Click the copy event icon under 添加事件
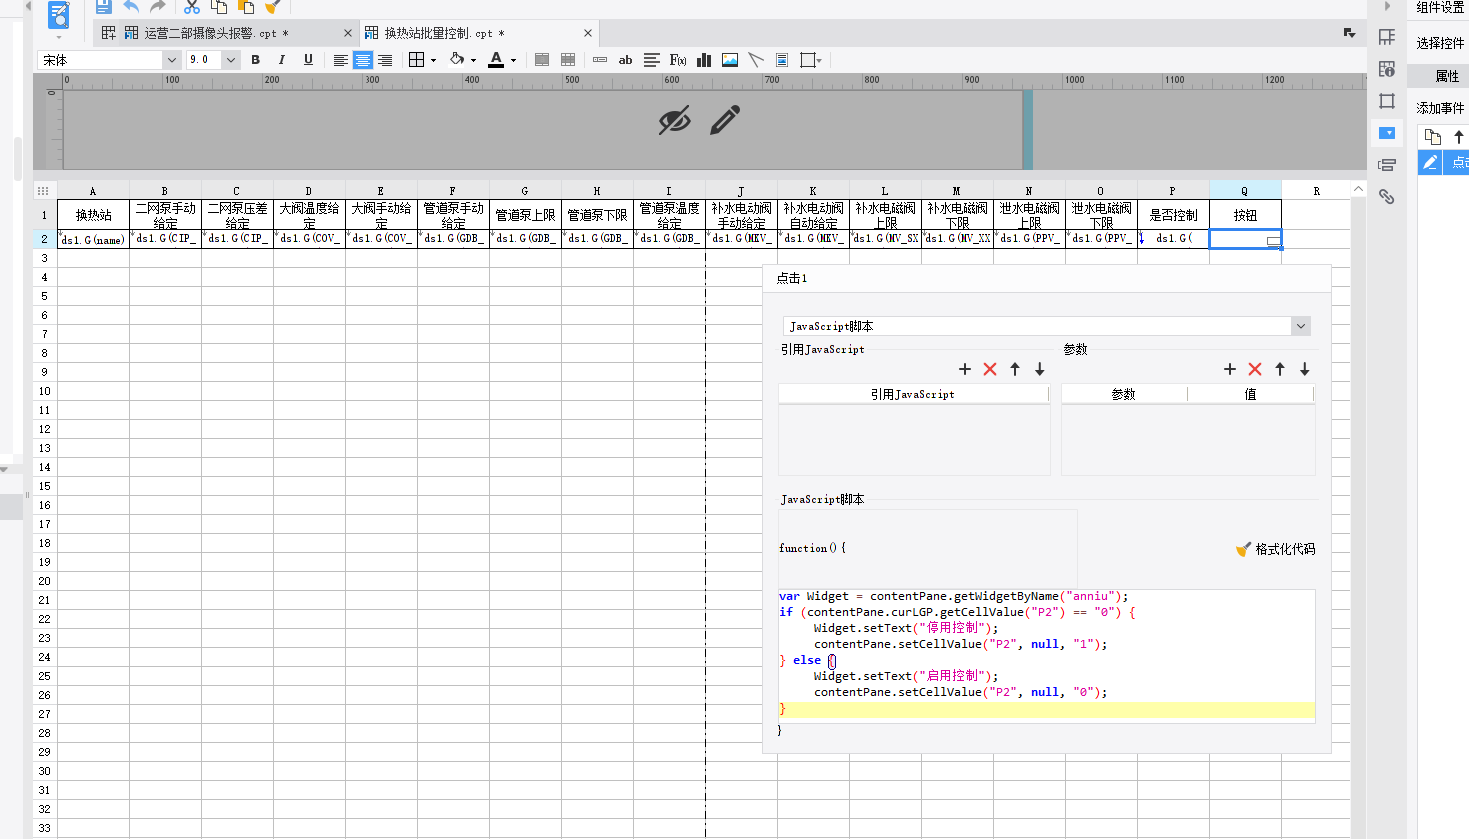The height and width of the screenshot is (839, 1469). (1432, 137)
